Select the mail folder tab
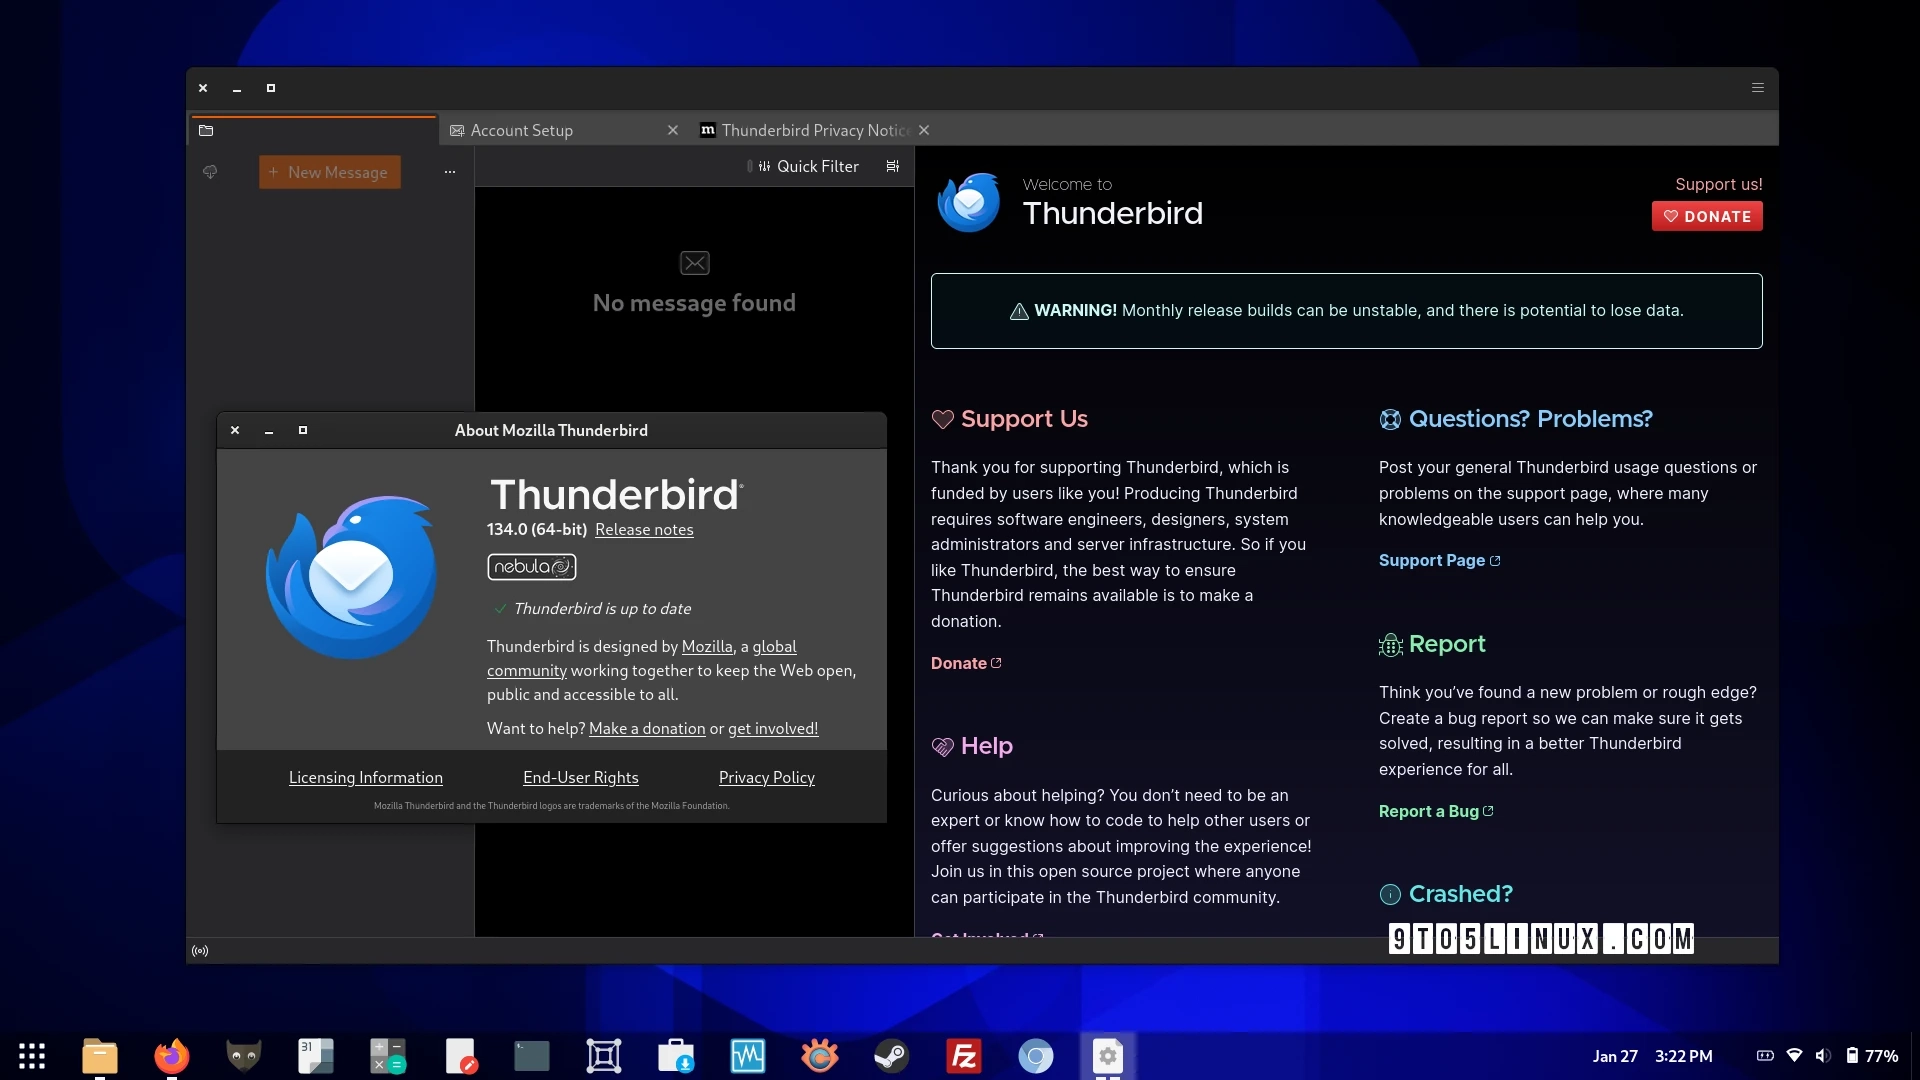This screenshot has height=1080, width=1920. 313,130
